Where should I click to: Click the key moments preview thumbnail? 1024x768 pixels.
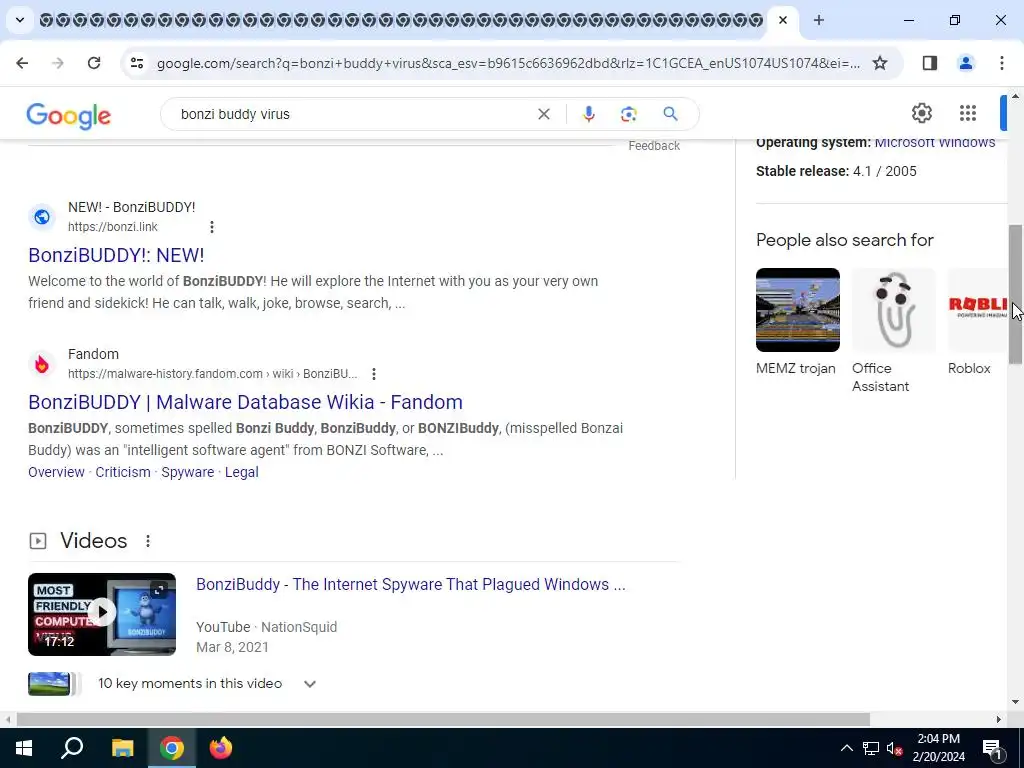click(x=49, y=684)
